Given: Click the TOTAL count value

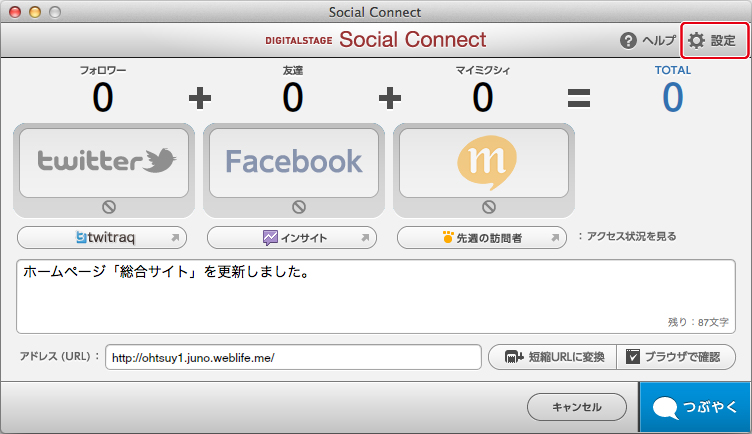Looking at the screenshot, I should point(672,97).
